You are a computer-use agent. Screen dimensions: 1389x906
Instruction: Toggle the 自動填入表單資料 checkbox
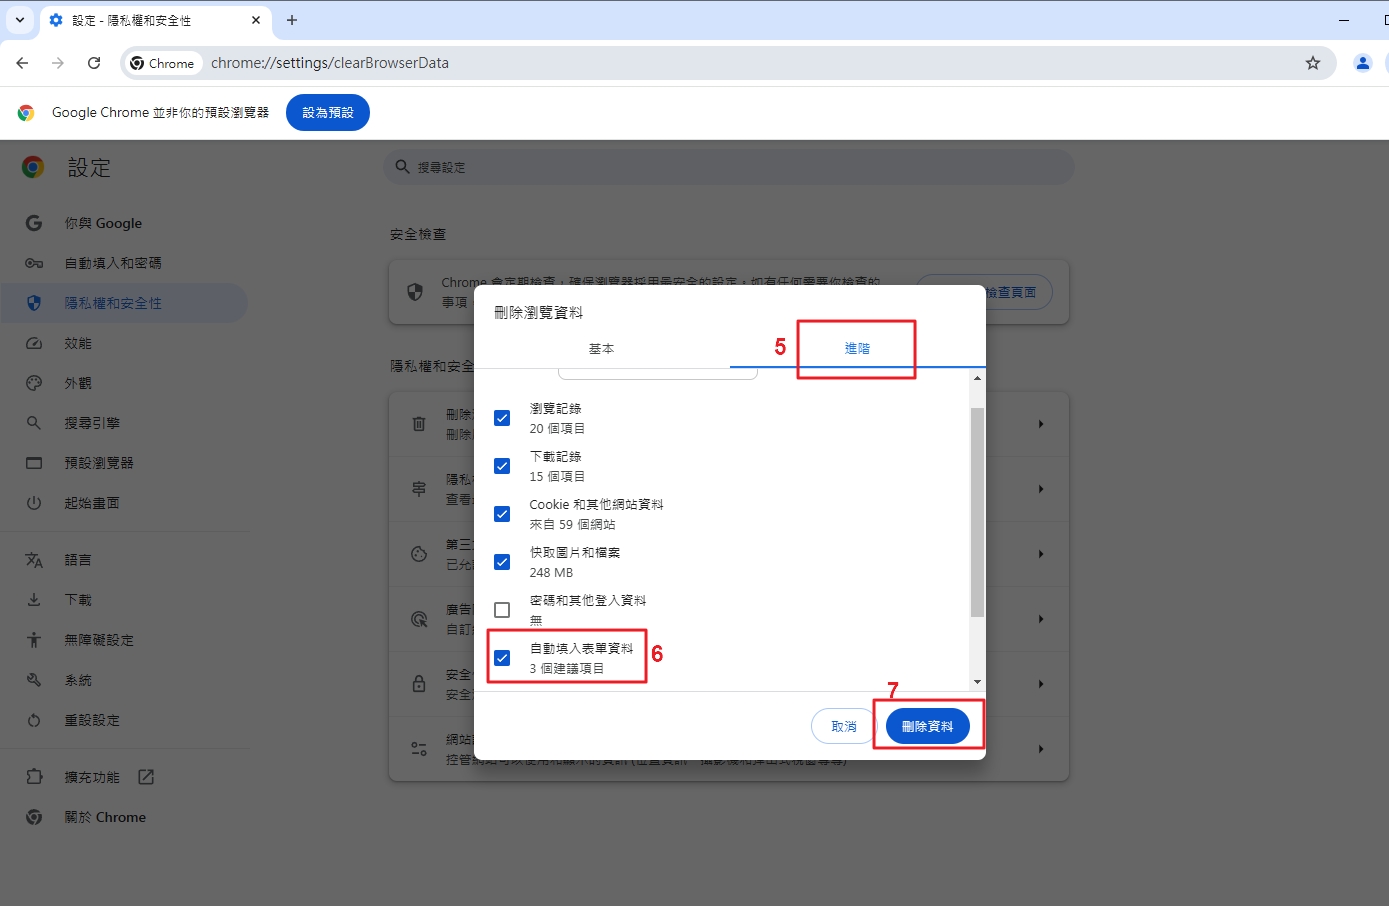coord(502,658)
